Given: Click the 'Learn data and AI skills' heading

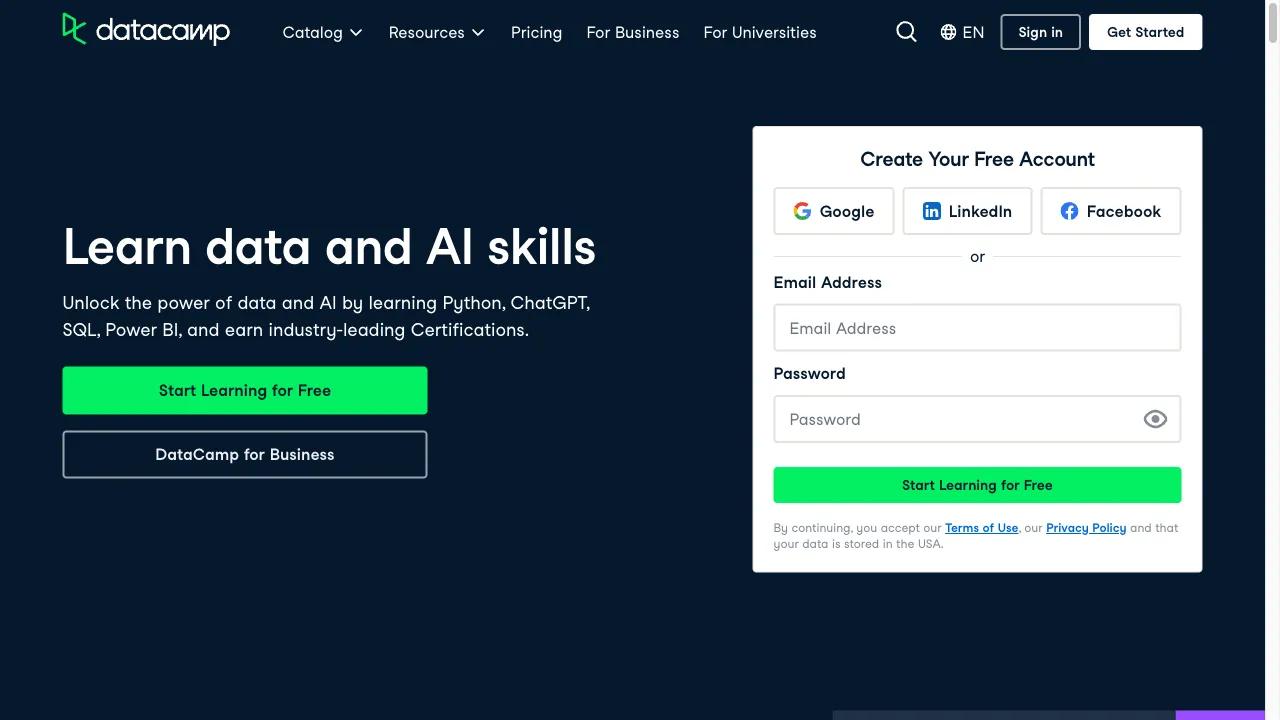Looking at the screenshot, I should tap(329, 247).
